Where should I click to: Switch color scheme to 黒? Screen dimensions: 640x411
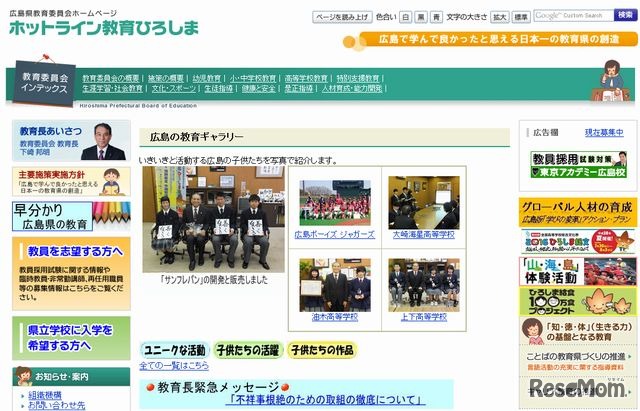(421, 17)
